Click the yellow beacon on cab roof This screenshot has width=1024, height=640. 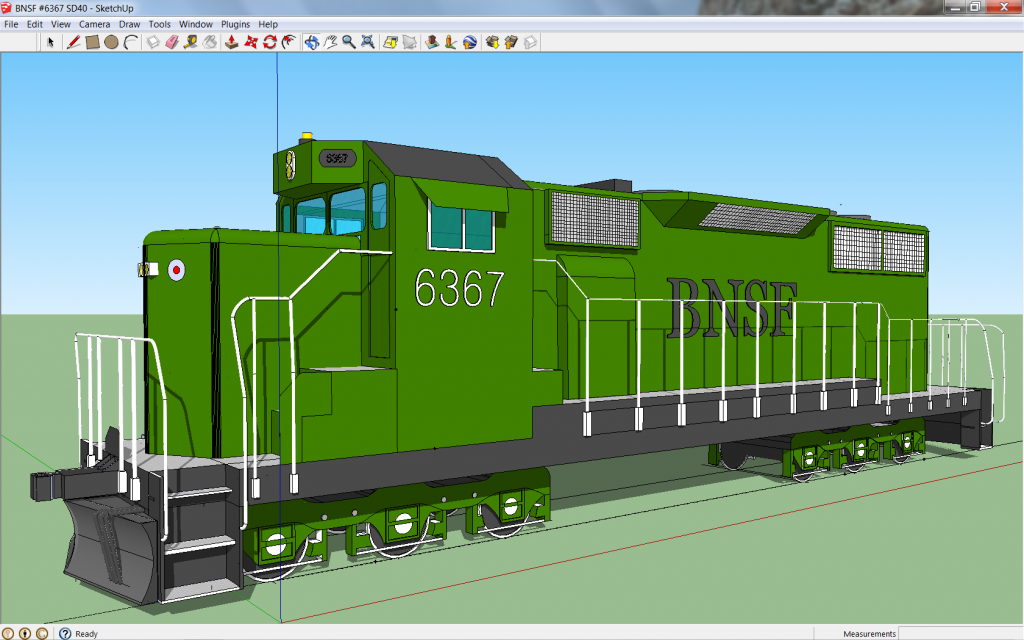coord(306,136)
